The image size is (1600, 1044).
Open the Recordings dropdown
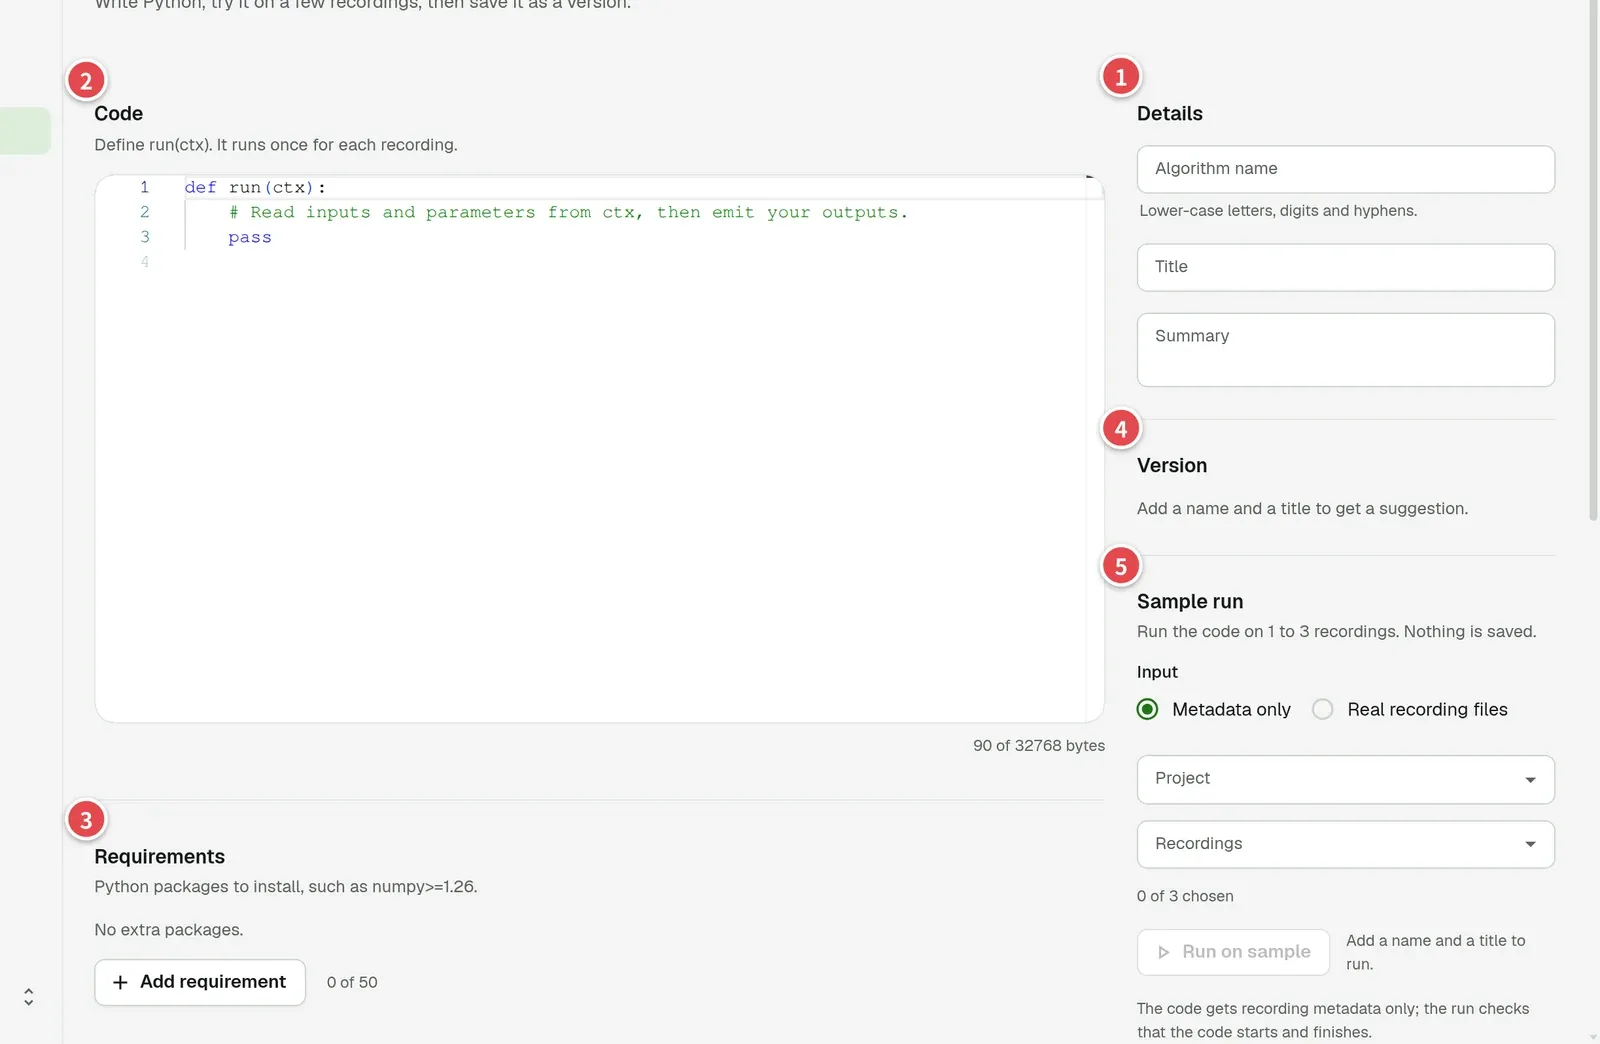pos(1345,844)
